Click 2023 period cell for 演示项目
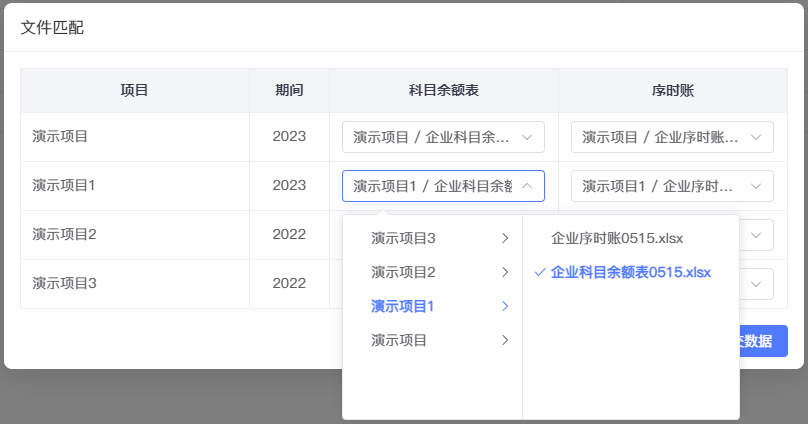 click(289, 137)
